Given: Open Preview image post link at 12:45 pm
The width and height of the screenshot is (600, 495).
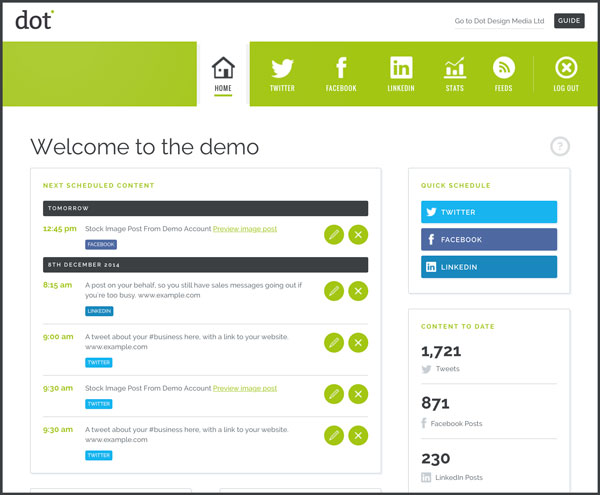Looking at the screenshot, I should pyautogui.click(x=245, y=229).
